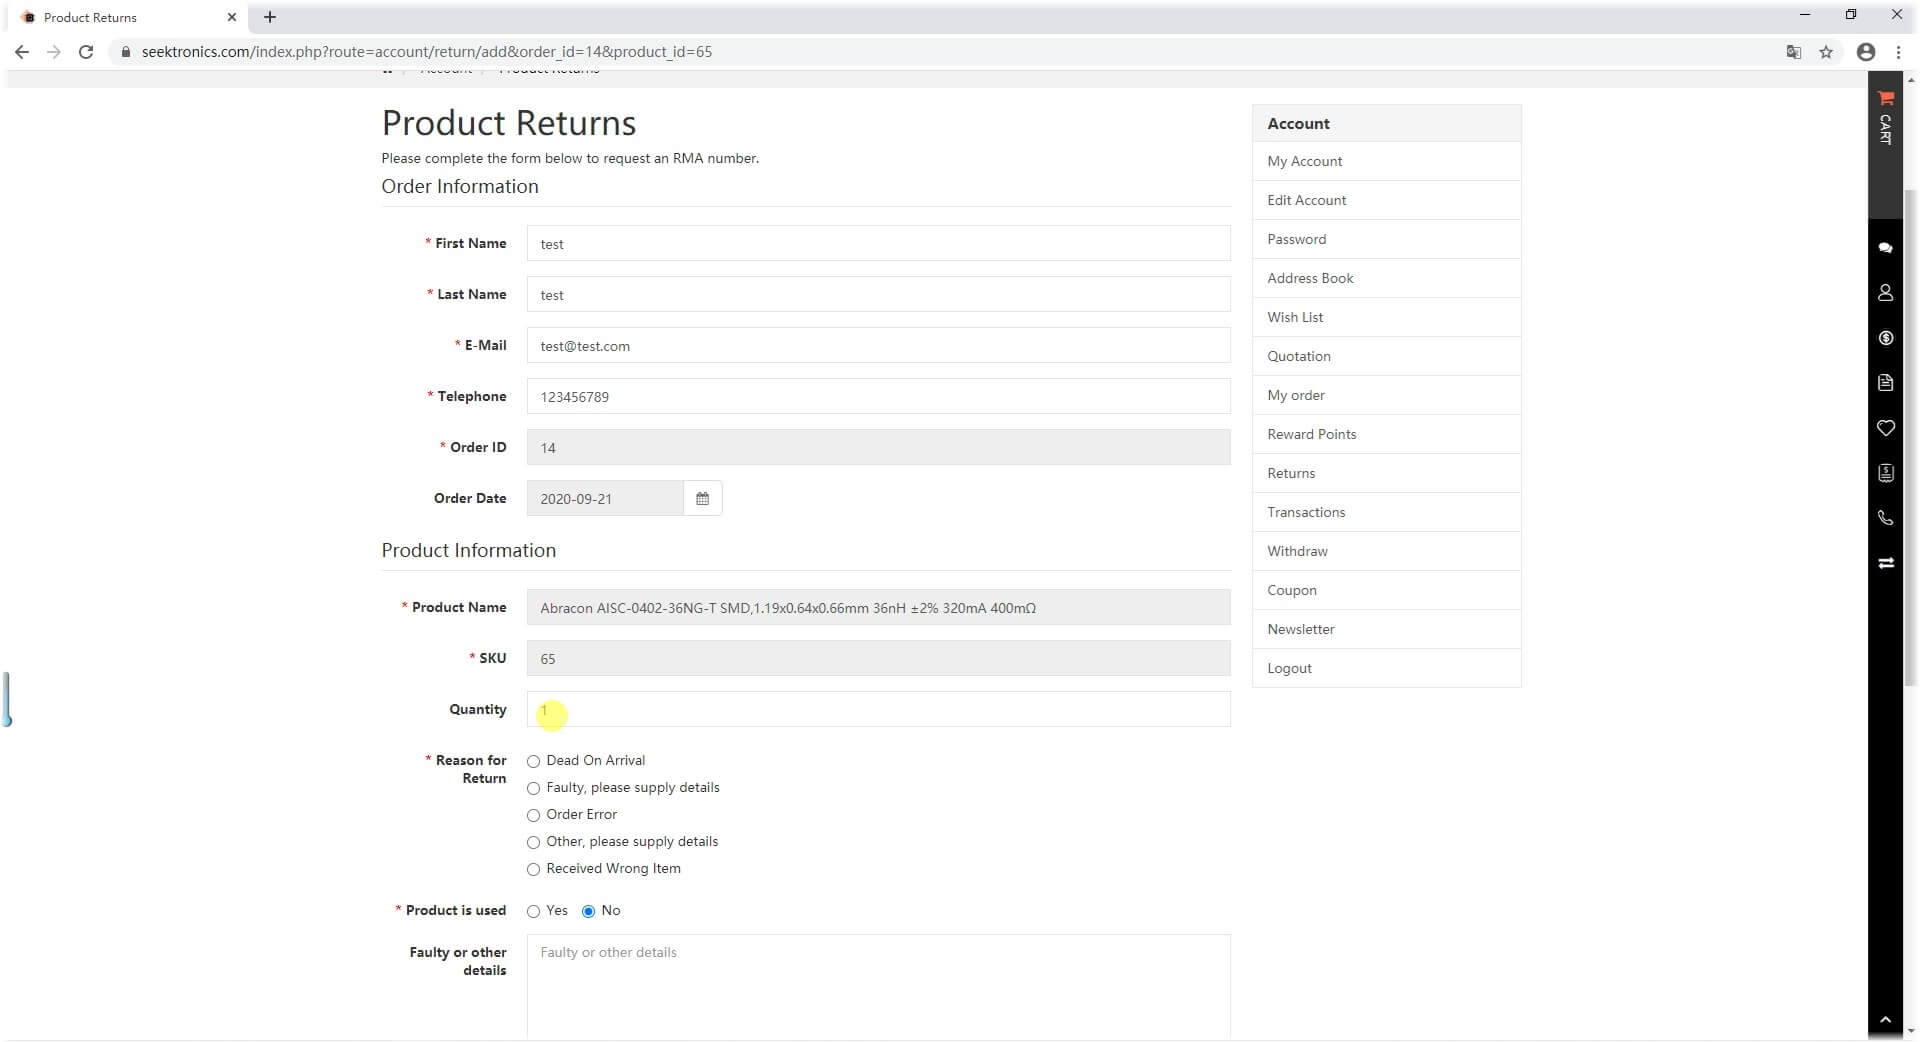The image size is (1920, 1042).
Task: Log out via Logout link
Action: (x=1386, y=668)
